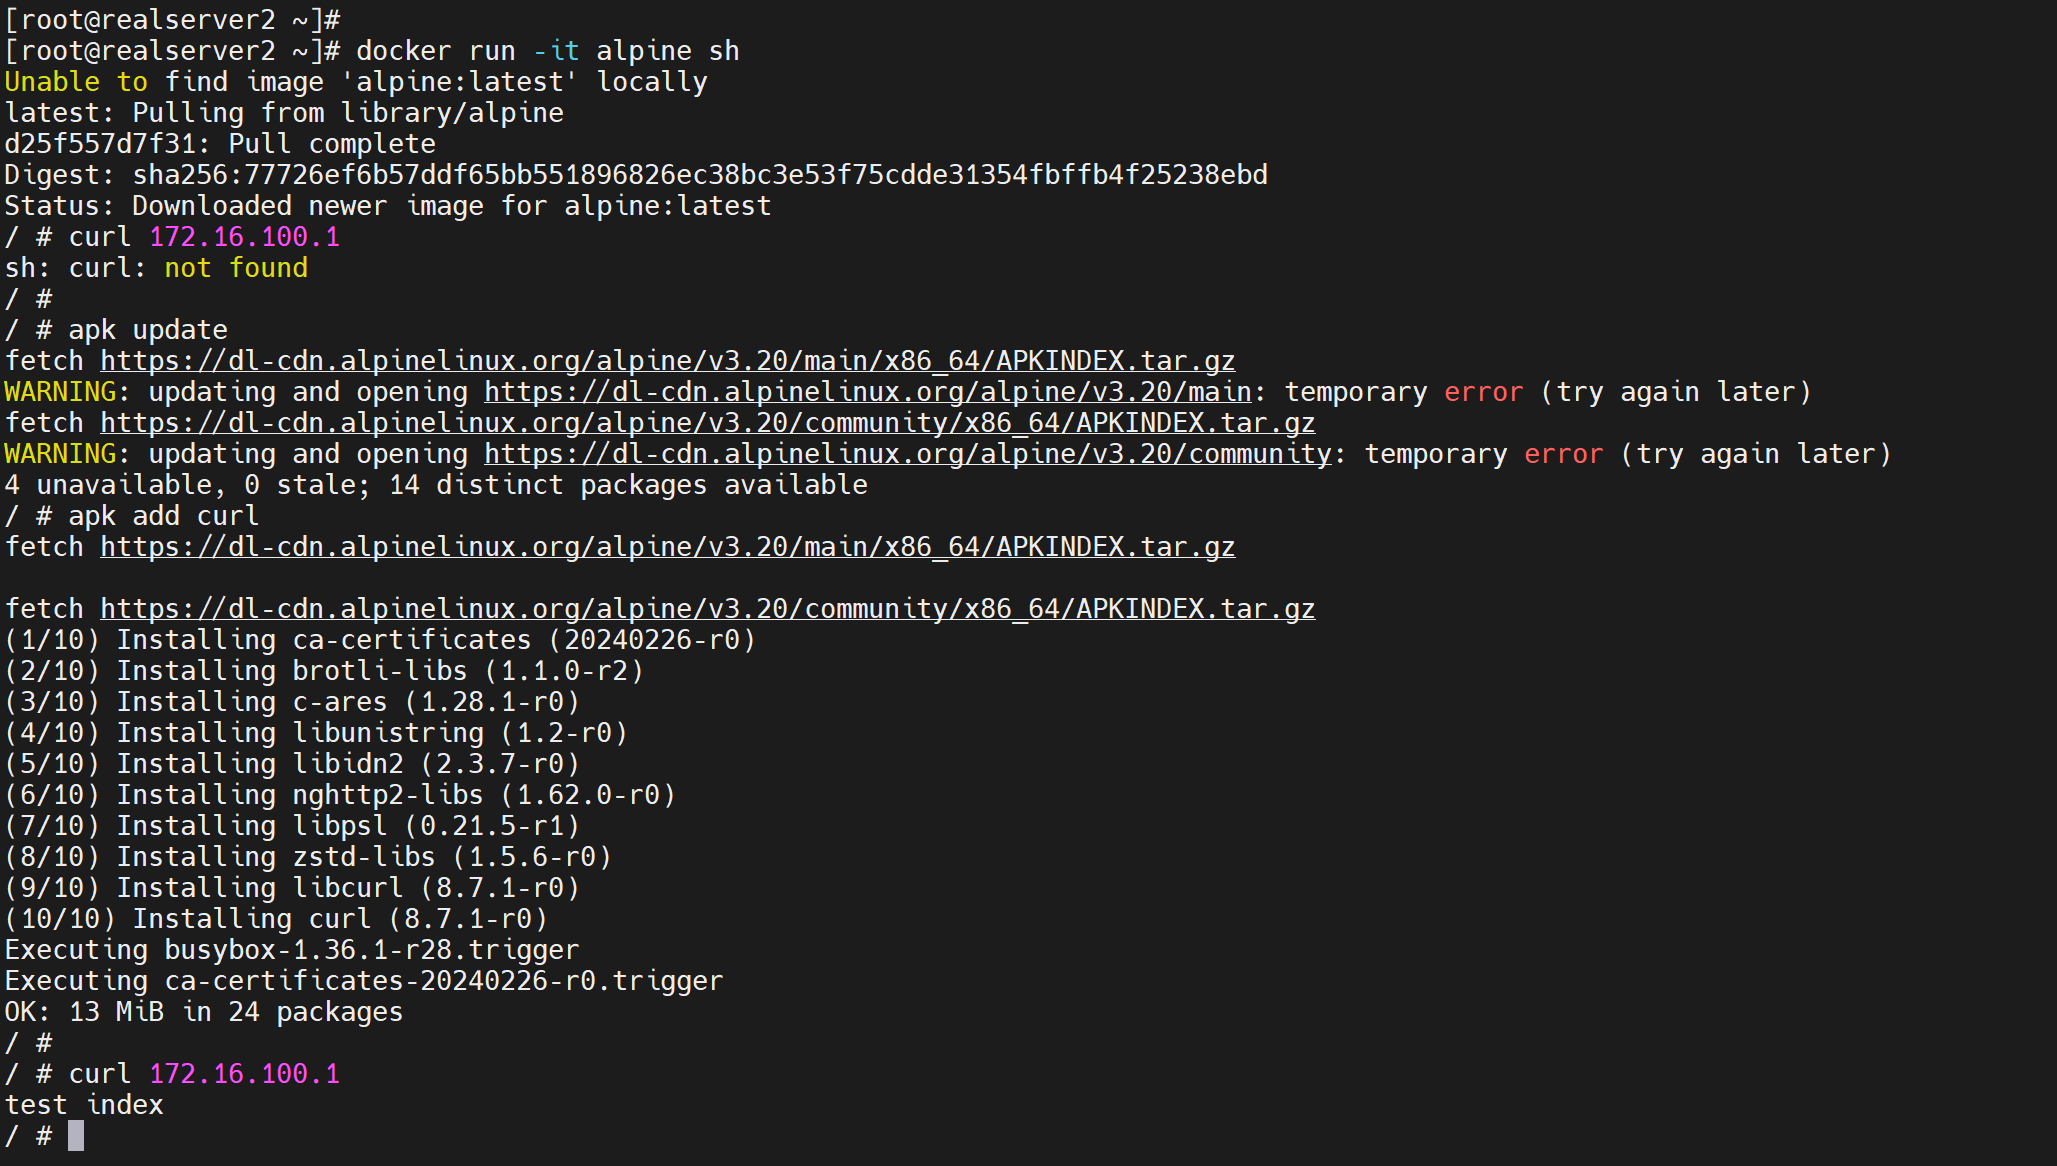Click the 'apk add curl' command text
Viewport: 2057px width, 1166px height.
point(163,516)
